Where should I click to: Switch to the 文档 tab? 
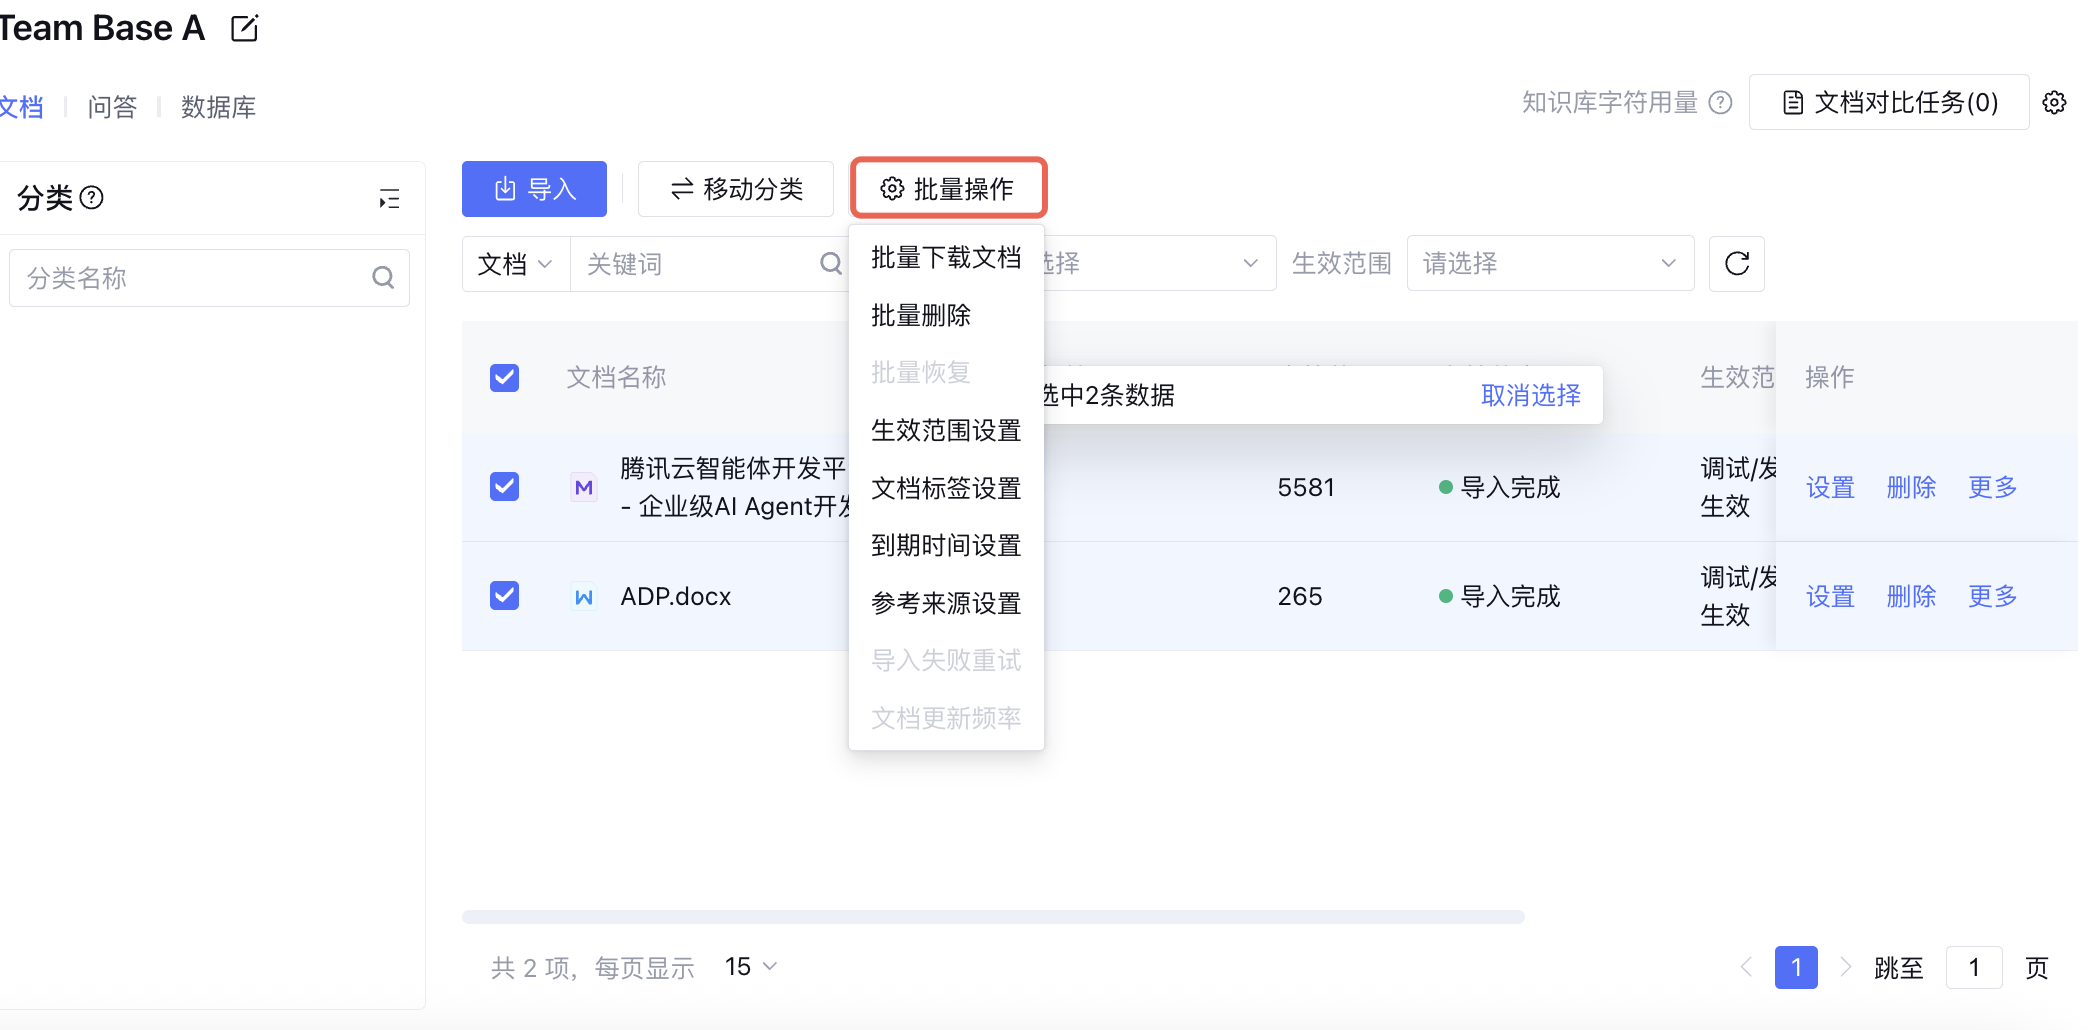(21, 107)
